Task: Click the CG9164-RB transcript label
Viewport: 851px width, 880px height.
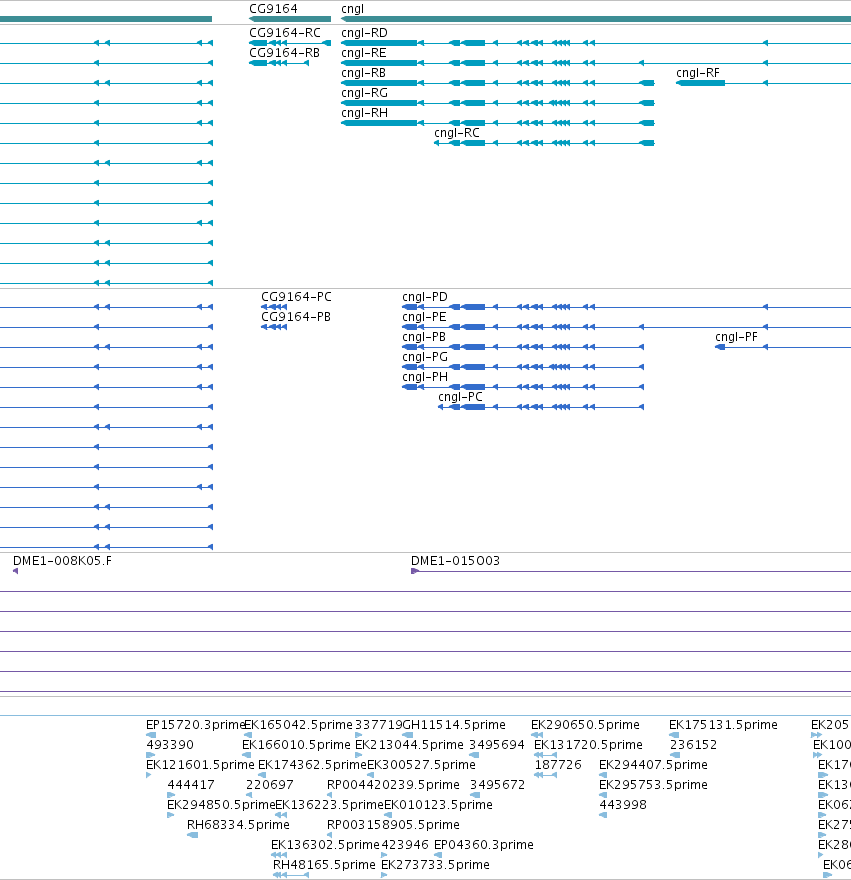Action: 285,53
